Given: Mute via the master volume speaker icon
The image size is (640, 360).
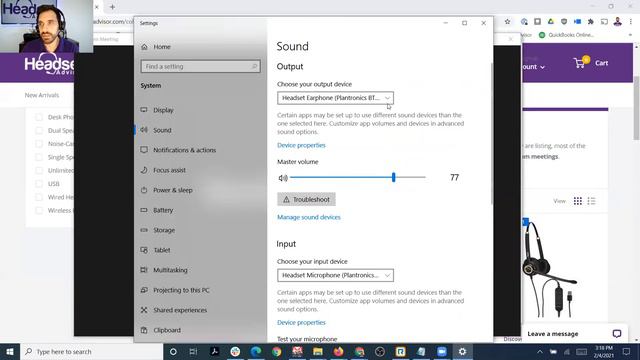Looking at the screenshot, I should click(x=283, y=178).
